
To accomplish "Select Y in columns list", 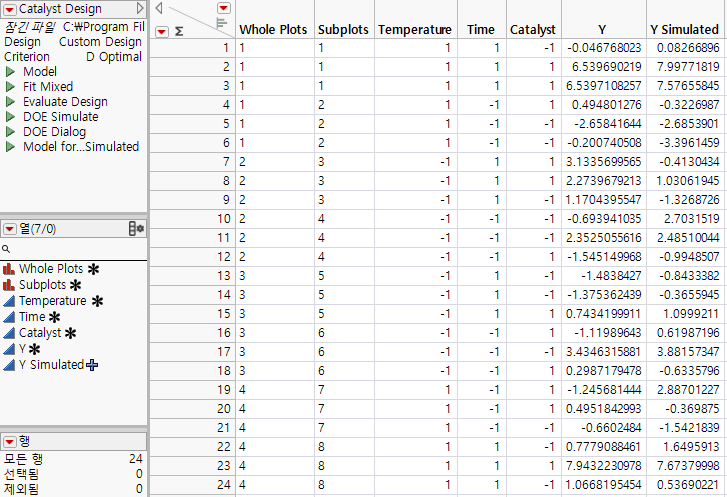I will point(22,349).
